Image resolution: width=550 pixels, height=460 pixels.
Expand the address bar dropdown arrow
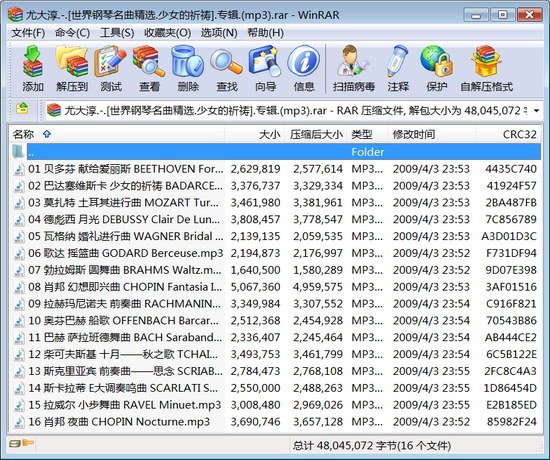tap(536, 111)
